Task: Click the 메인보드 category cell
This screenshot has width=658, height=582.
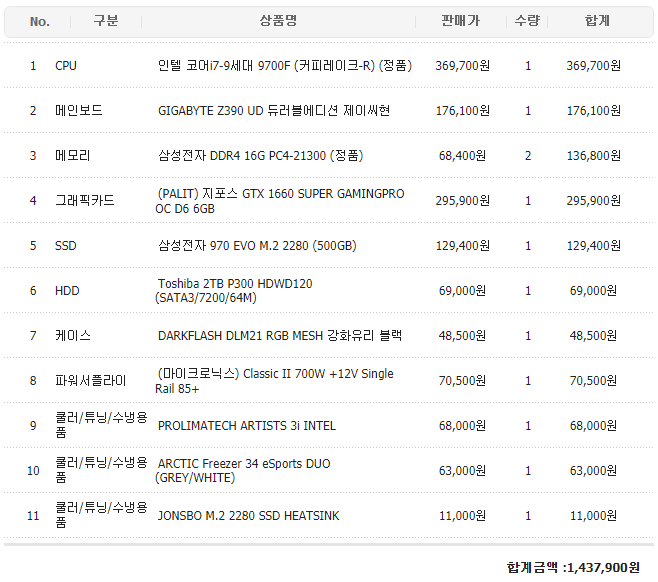Action: click(79, 110)
